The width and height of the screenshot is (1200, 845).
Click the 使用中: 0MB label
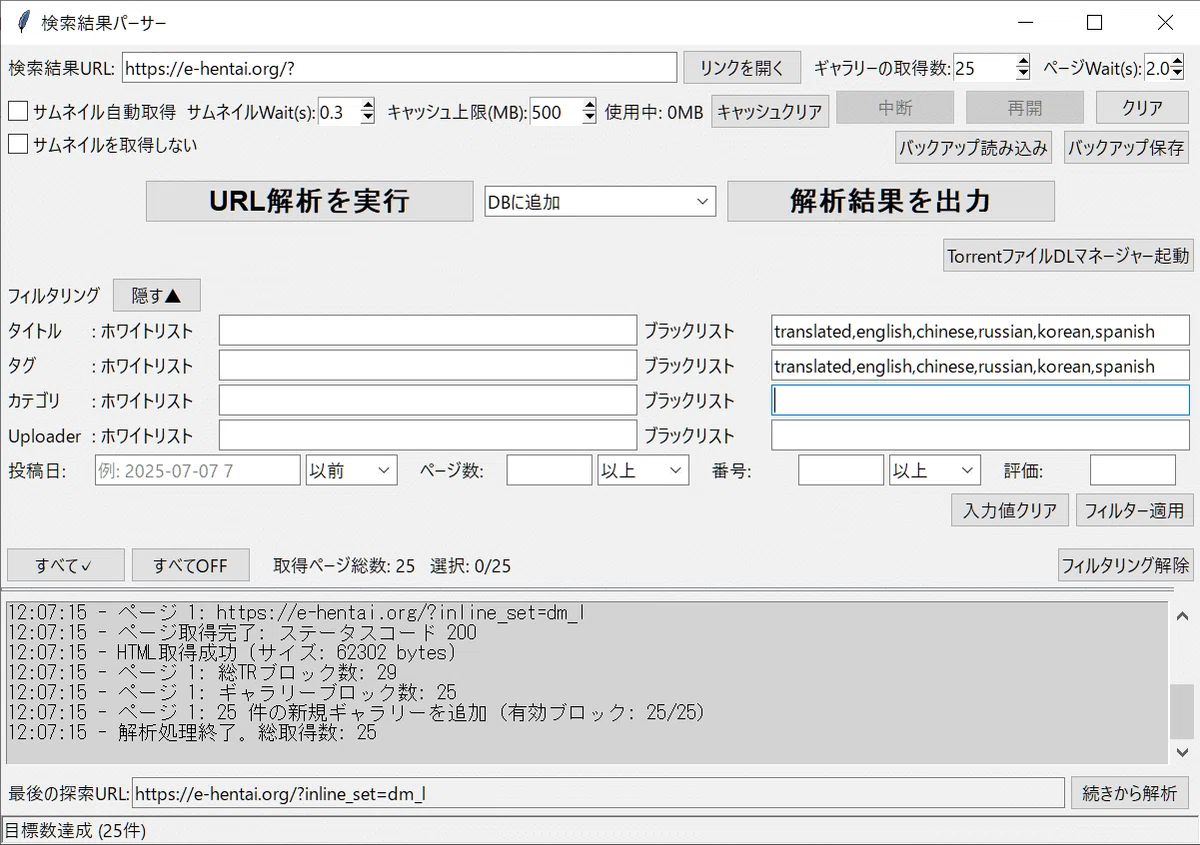[654, 112]
